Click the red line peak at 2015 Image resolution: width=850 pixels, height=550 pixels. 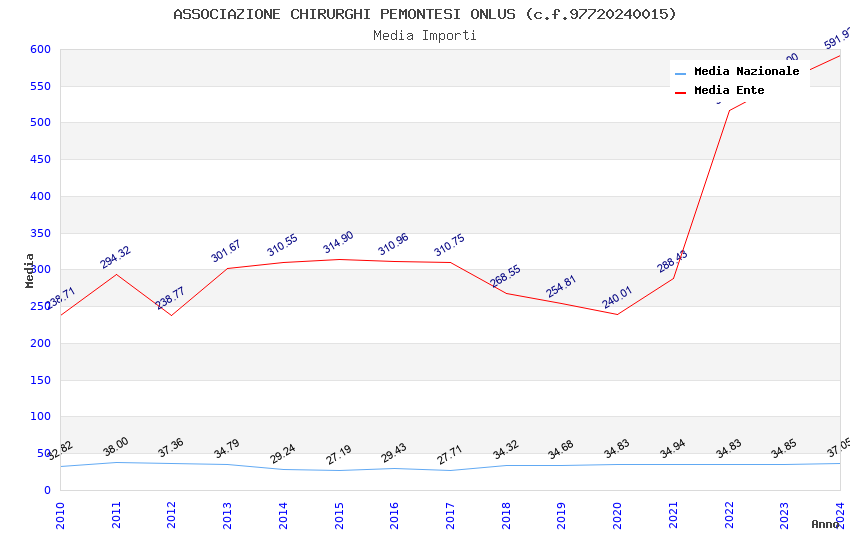339,259
